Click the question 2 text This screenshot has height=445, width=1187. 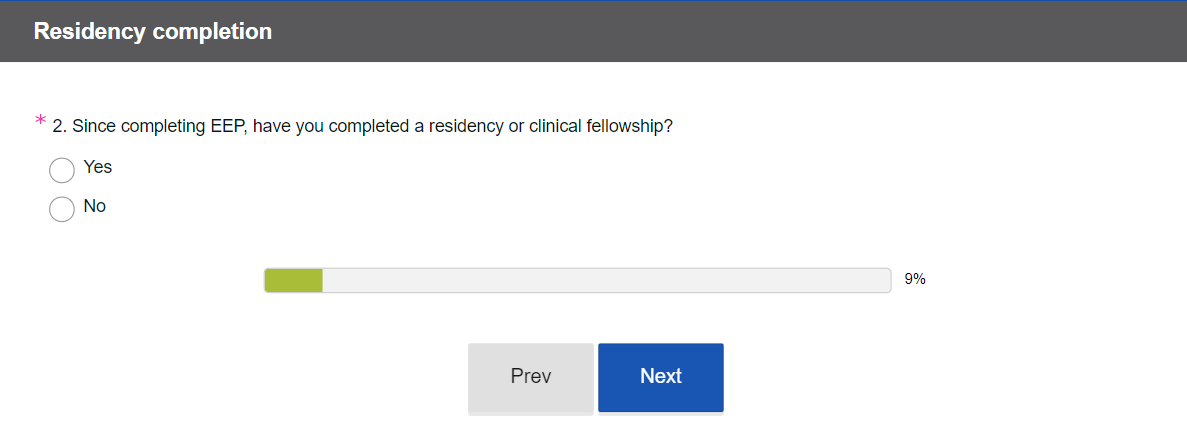[x=362, y=127]
